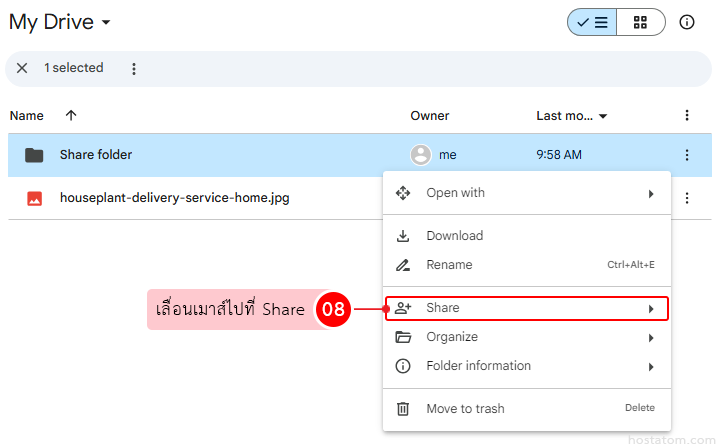This screenshot has width=720, height=448.
Task: Clear selection with the X icon
Action: [x=22, y=68]
